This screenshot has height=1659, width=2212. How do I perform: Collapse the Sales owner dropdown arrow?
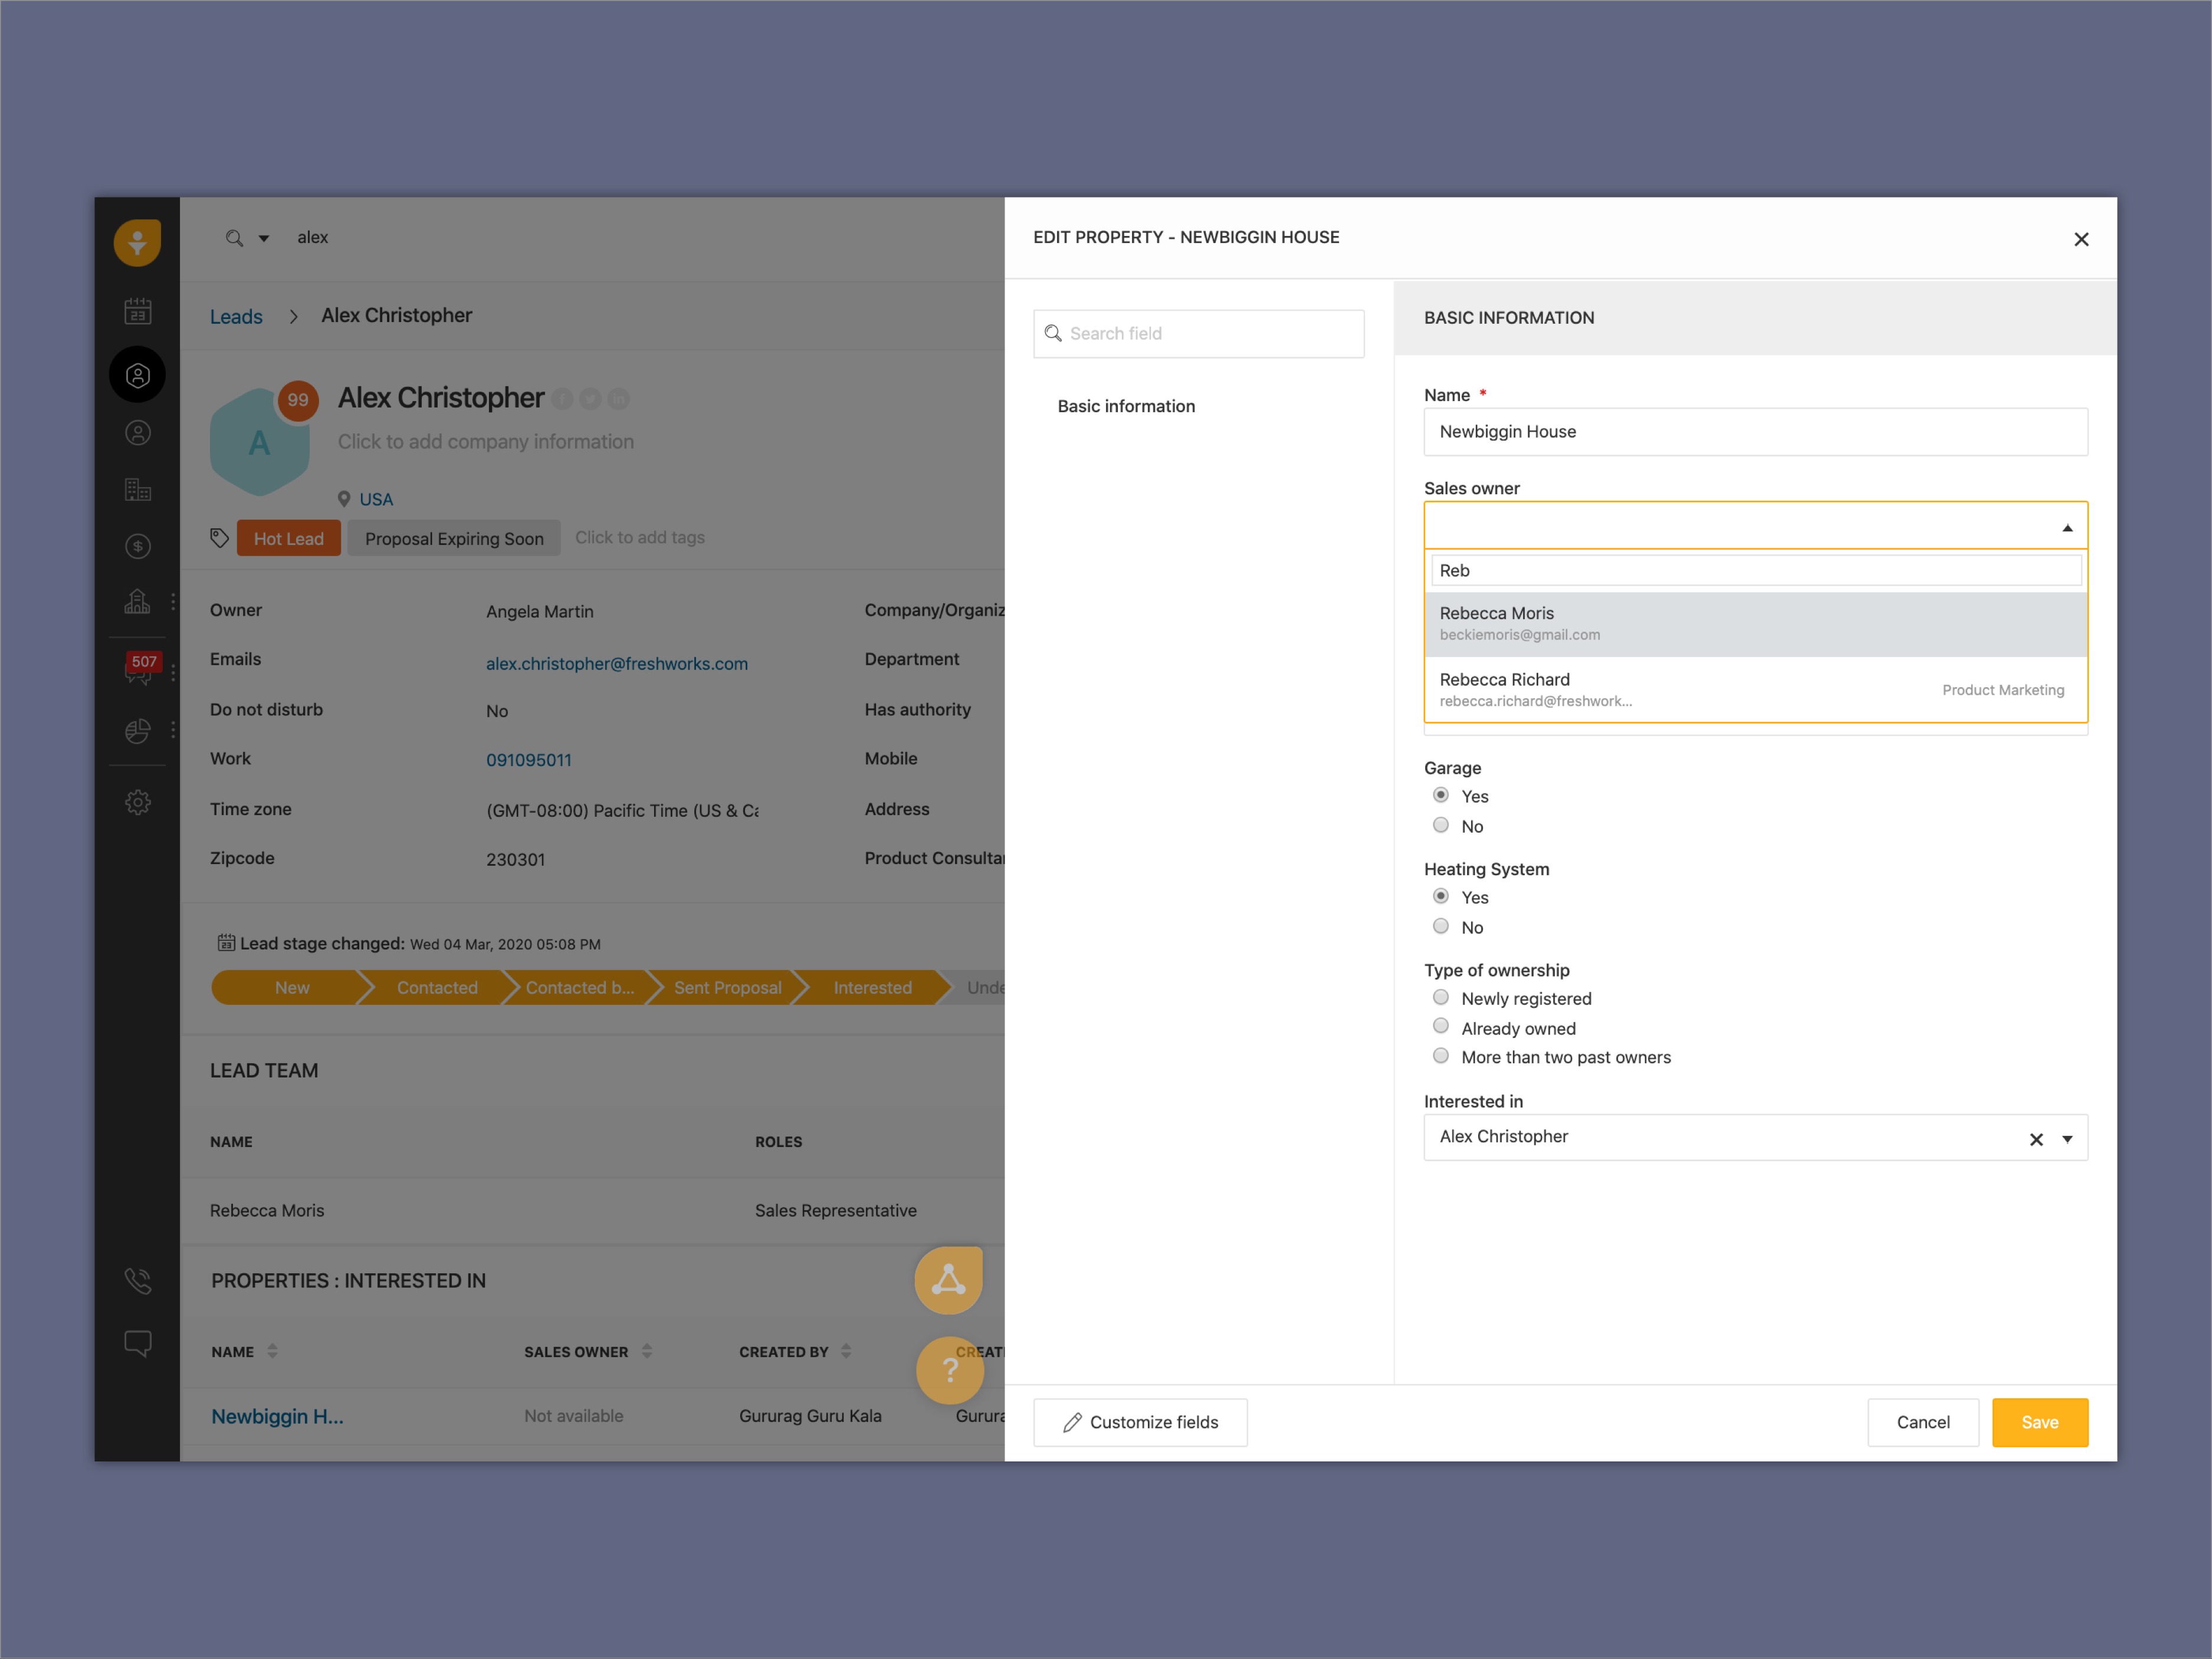pyautogui.click(x=2067, y=527)
